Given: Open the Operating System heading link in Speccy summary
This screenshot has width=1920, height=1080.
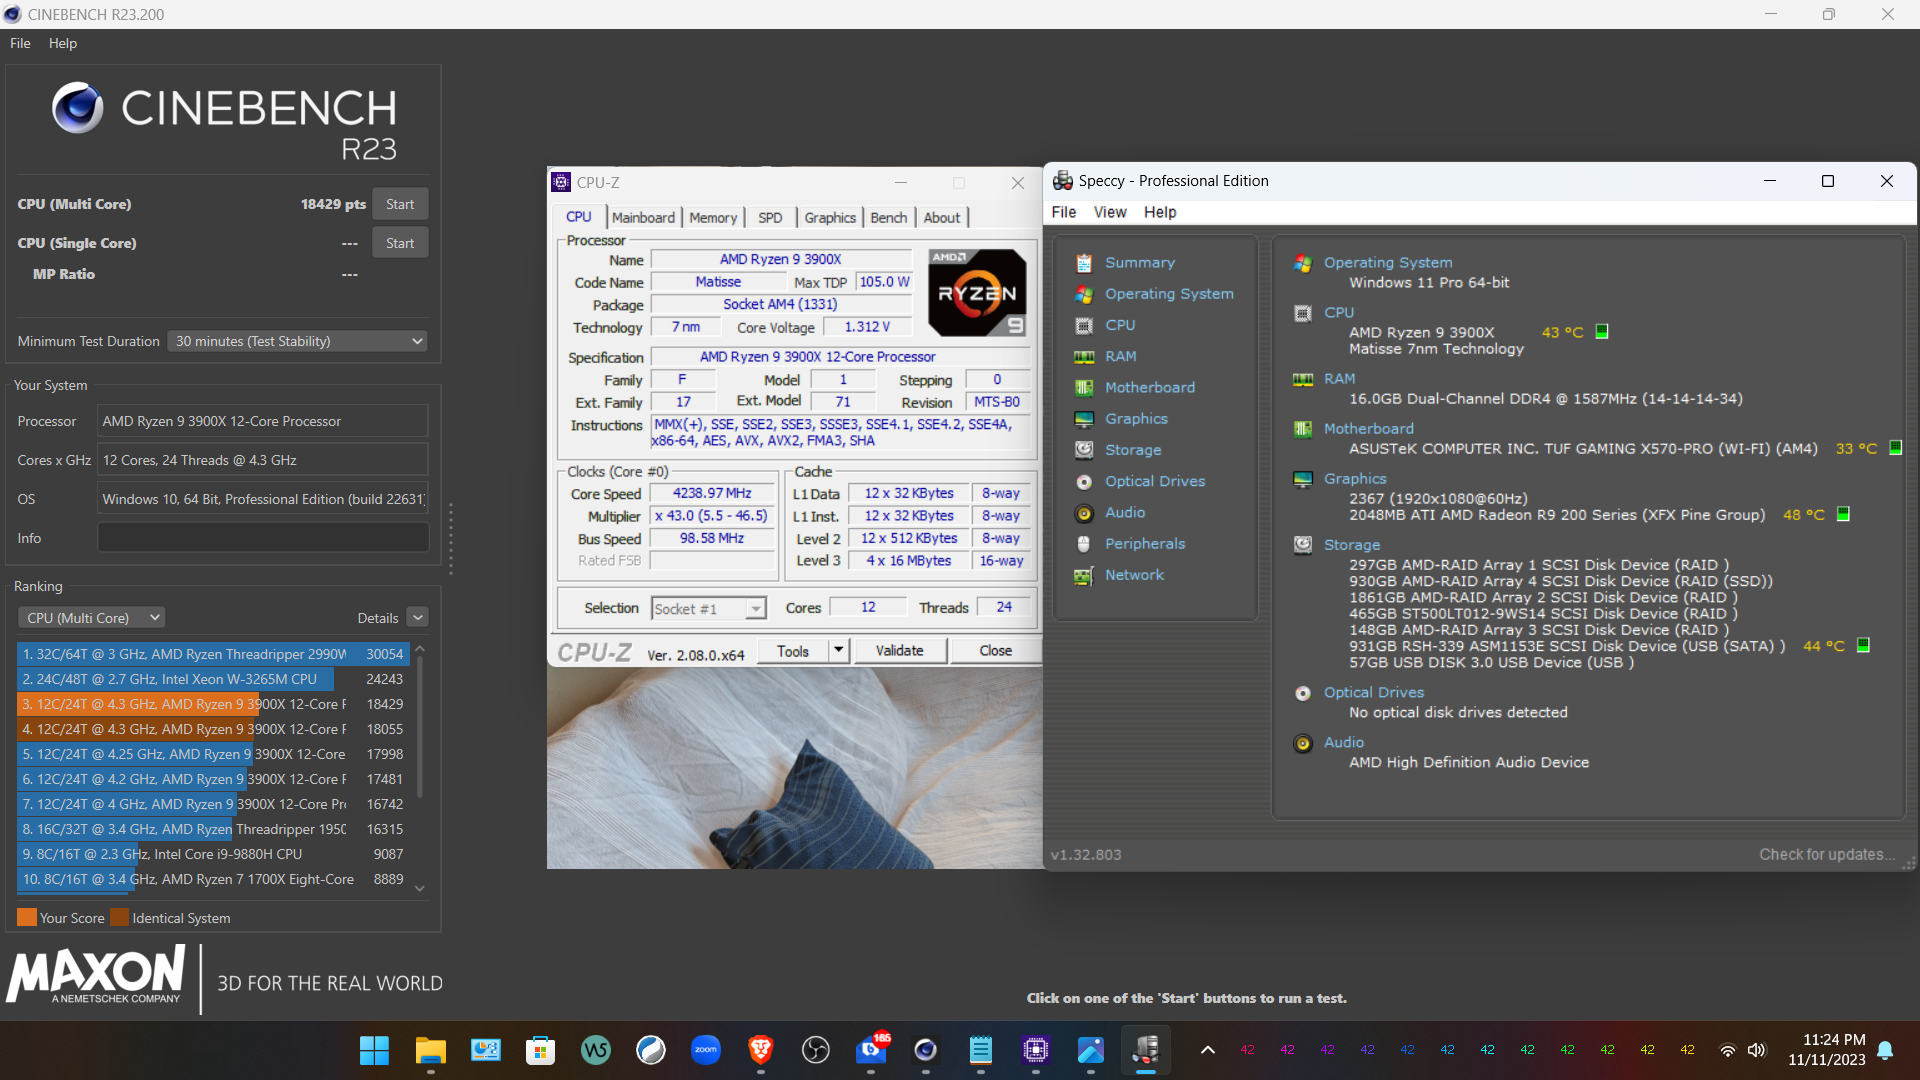Looking at the screenshot, I should (1388, 262).
